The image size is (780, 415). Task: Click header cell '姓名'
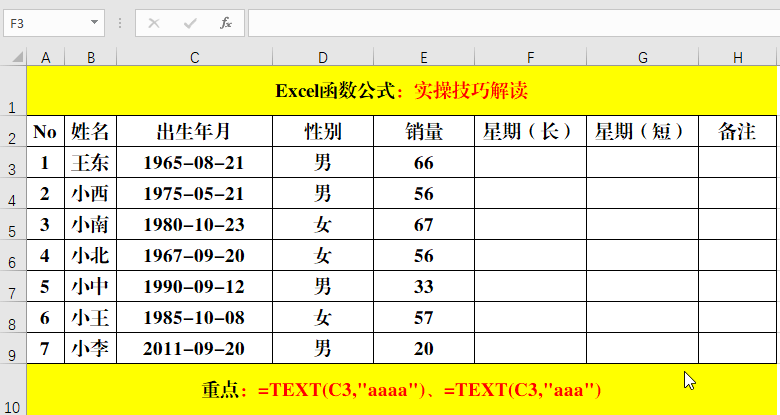point(91,131)
